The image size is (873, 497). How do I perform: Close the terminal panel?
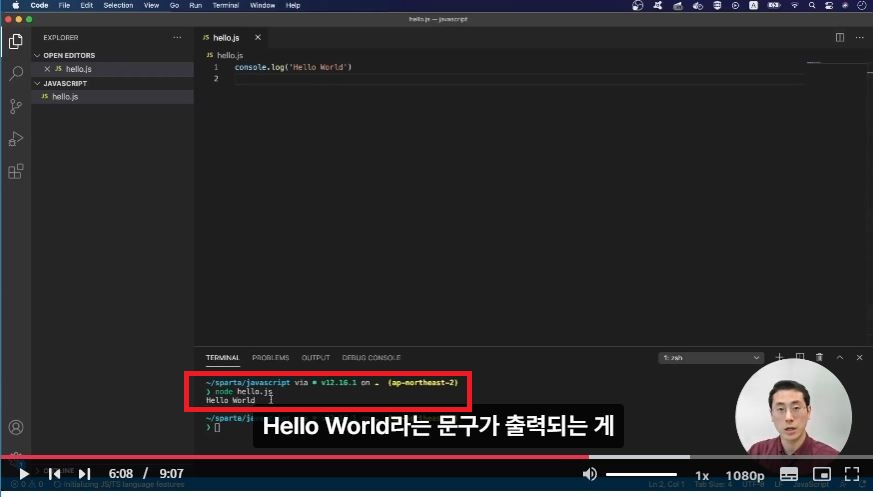tap(860, 357)
